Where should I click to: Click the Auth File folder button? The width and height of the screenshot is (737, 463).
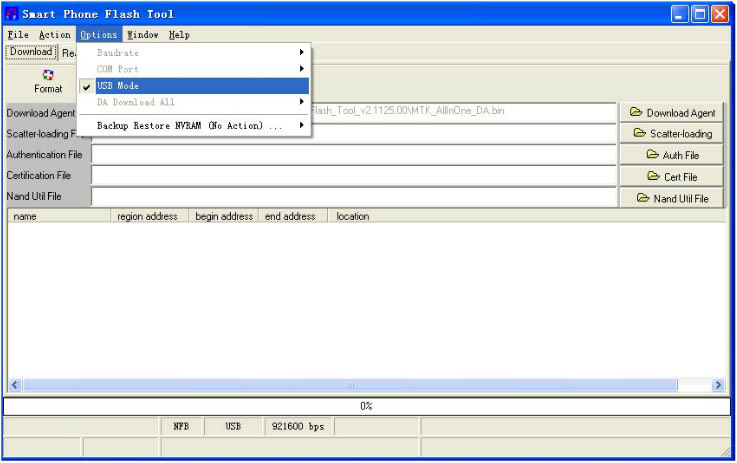tap(673, 155)
